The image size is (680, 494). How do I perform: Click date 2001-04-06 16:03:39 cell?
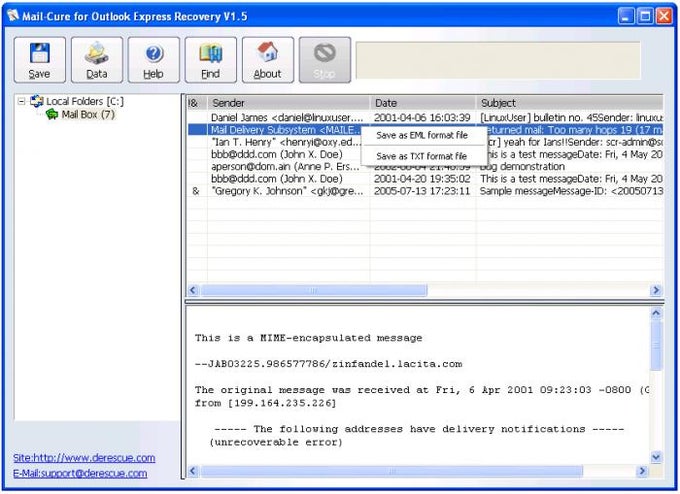point(422,118)
